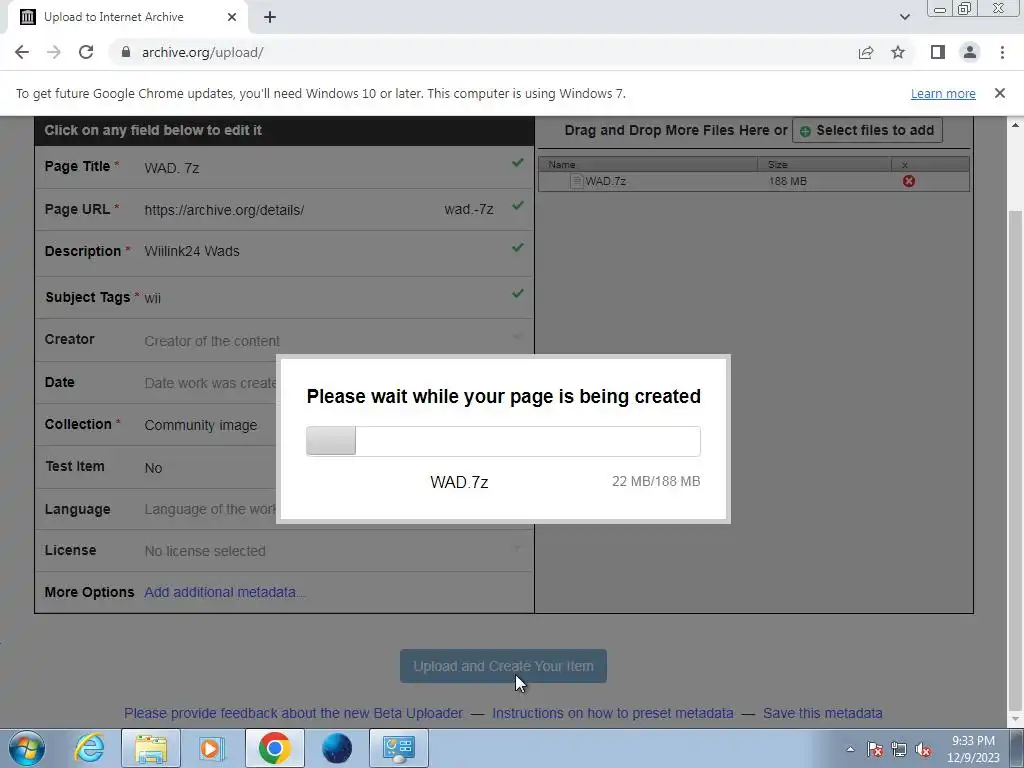The image size is (1024, 768).
Task: Click the muted volume tray icon
Action: coord(923,749)
